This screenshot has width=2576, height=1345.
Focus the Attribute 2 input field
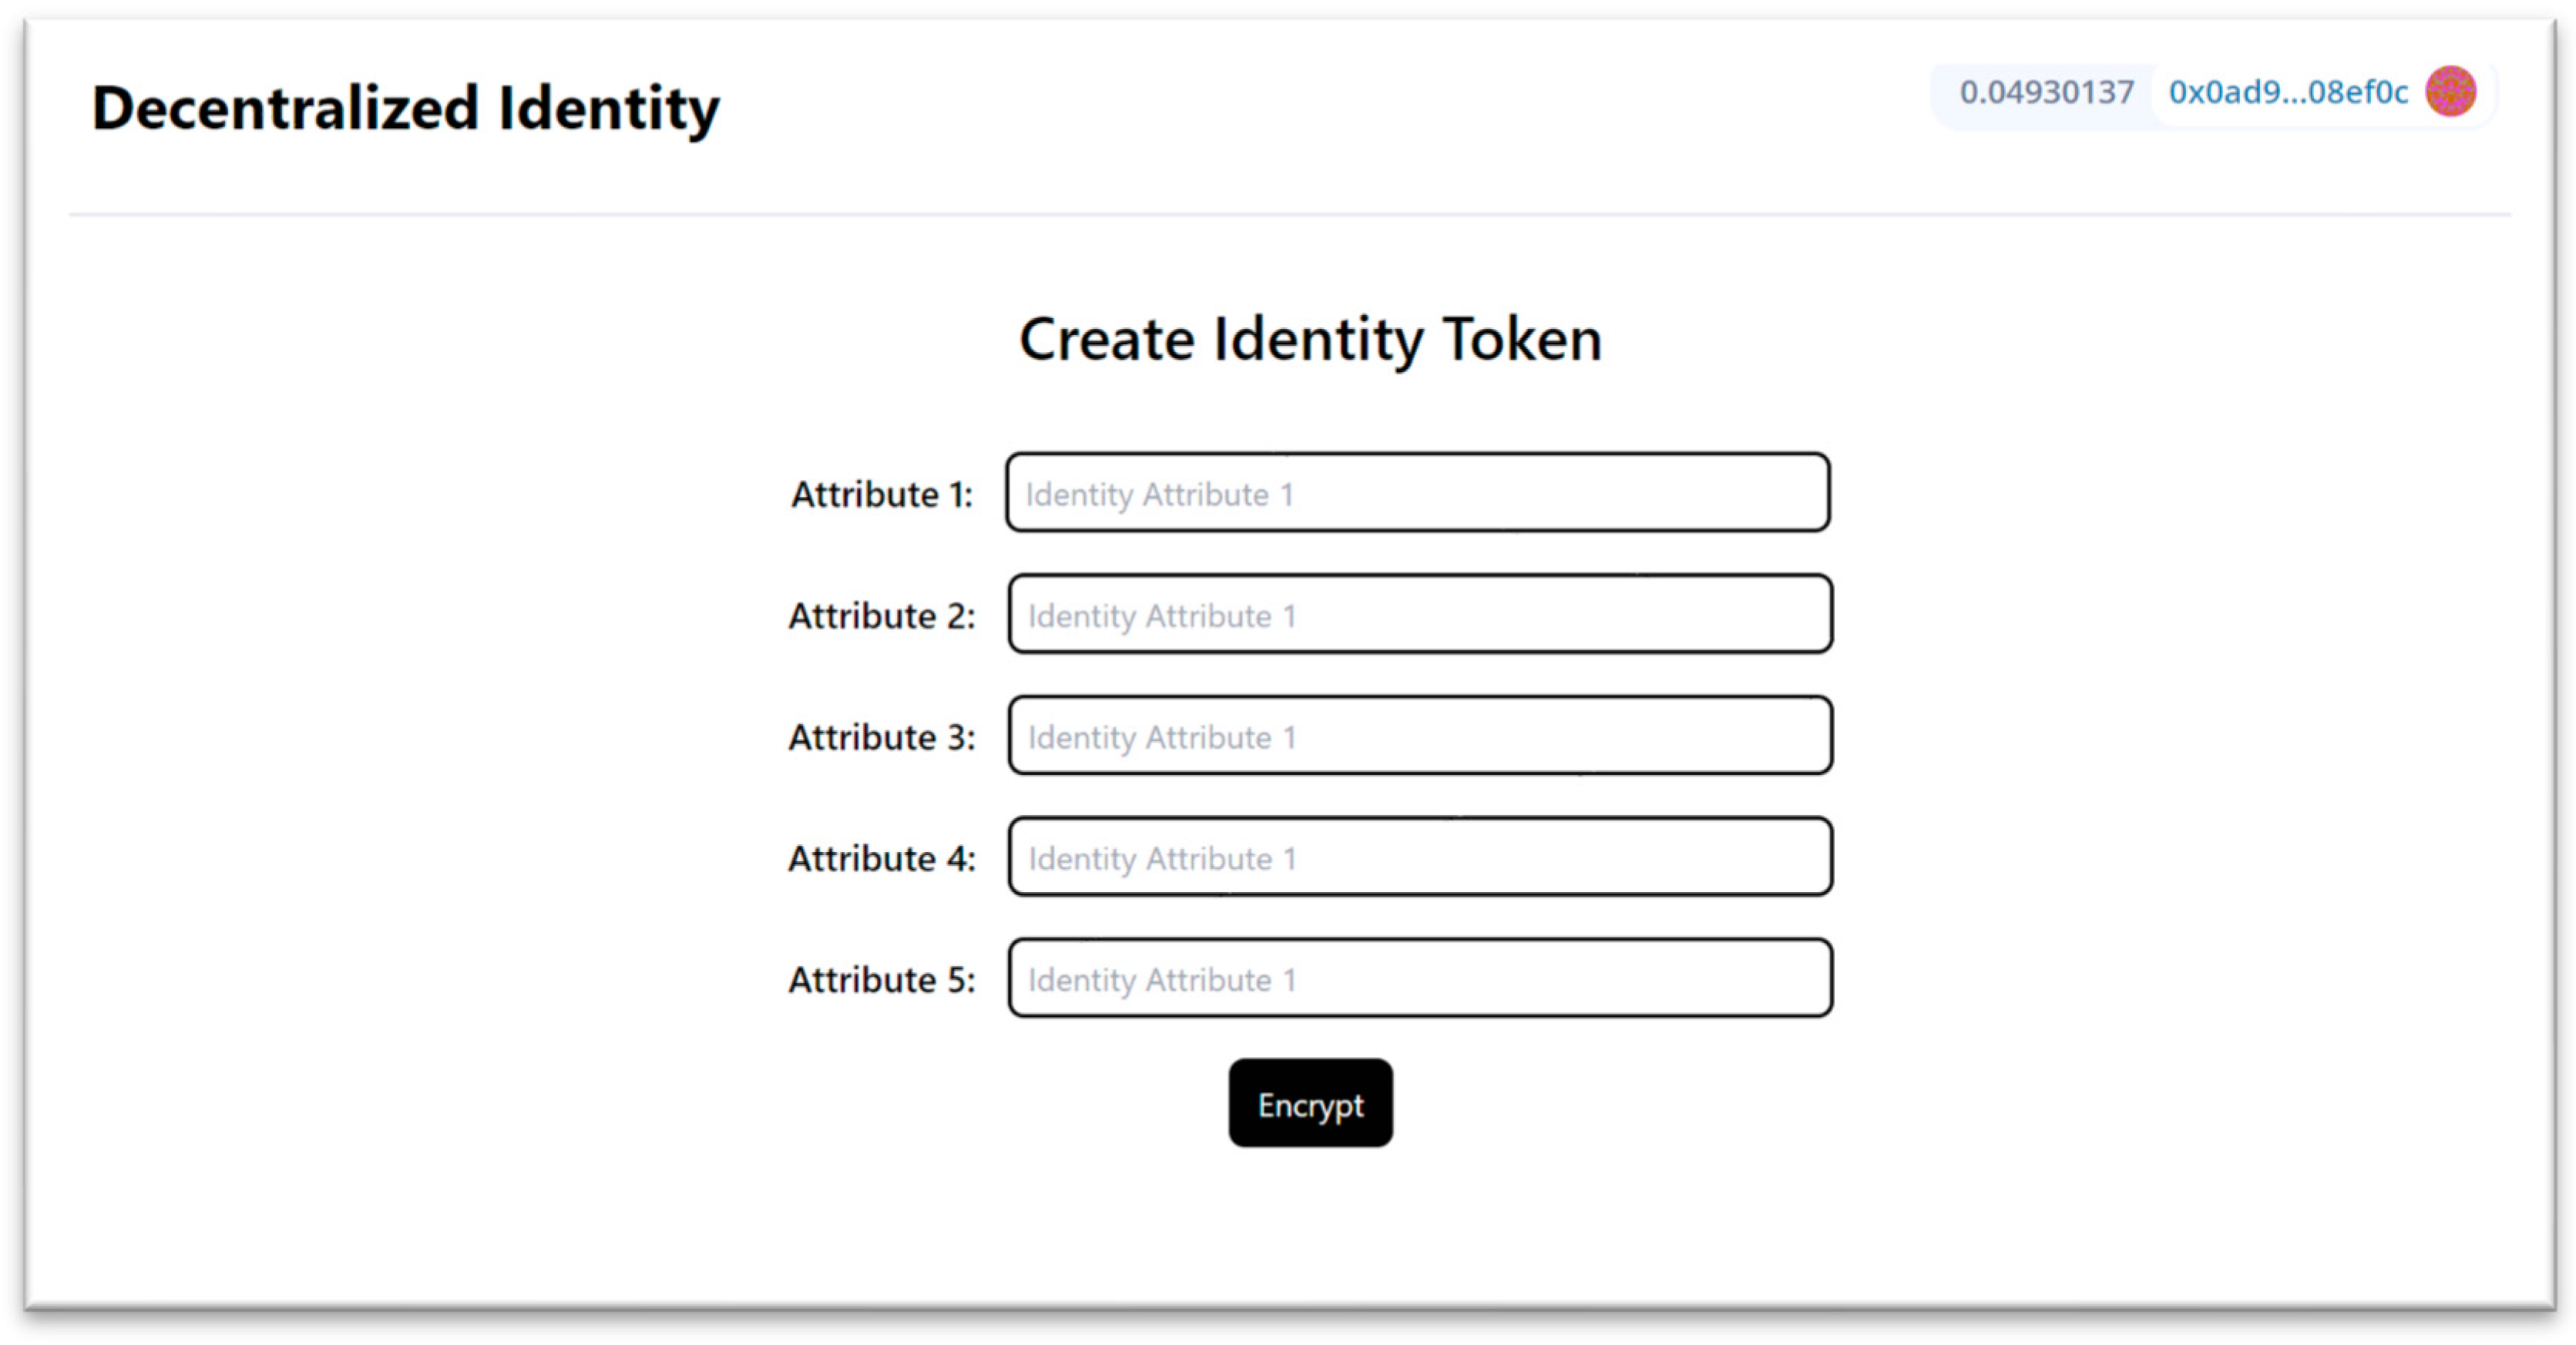tap(1420, 614)
